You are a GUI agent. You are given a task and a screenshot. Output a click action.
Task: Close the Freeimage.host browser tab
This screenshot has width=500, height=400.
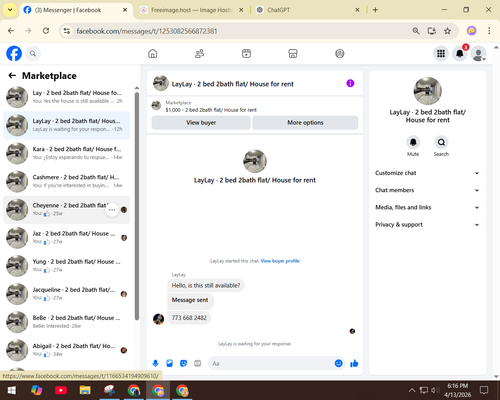coord(241,10)
